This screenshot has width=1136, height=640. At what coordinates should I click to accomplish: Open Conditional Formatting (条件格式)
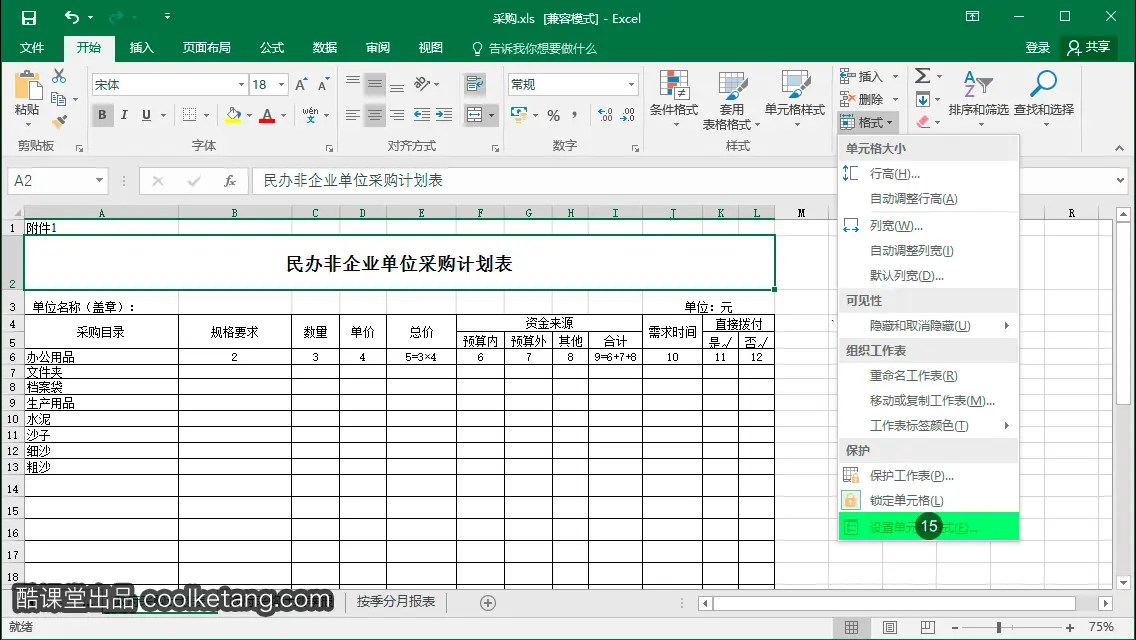click(x=674, y=99)
